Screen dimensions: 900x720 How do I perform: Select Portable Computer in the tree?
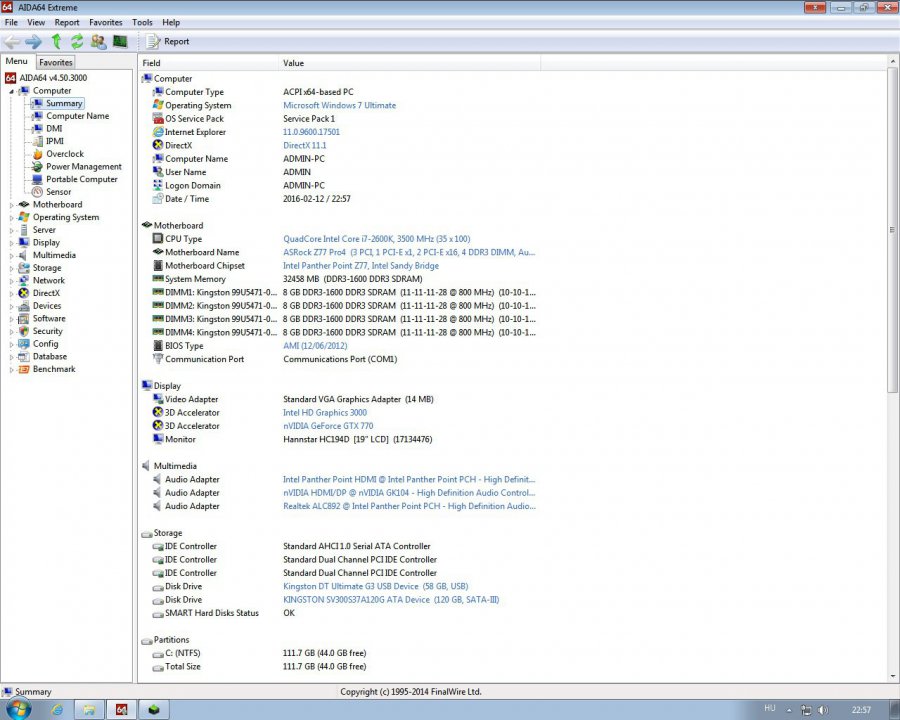(82, 179)
